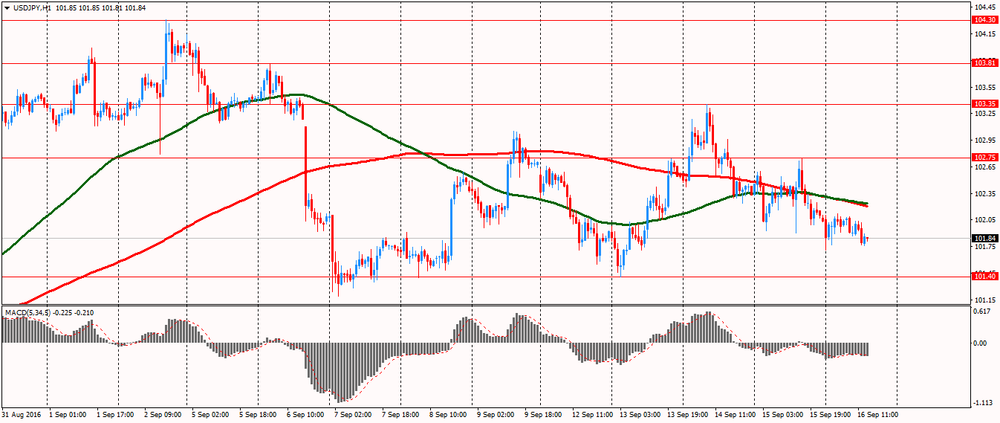Click the 7 Sep 18:00 time label

click(x=400, y=414)
